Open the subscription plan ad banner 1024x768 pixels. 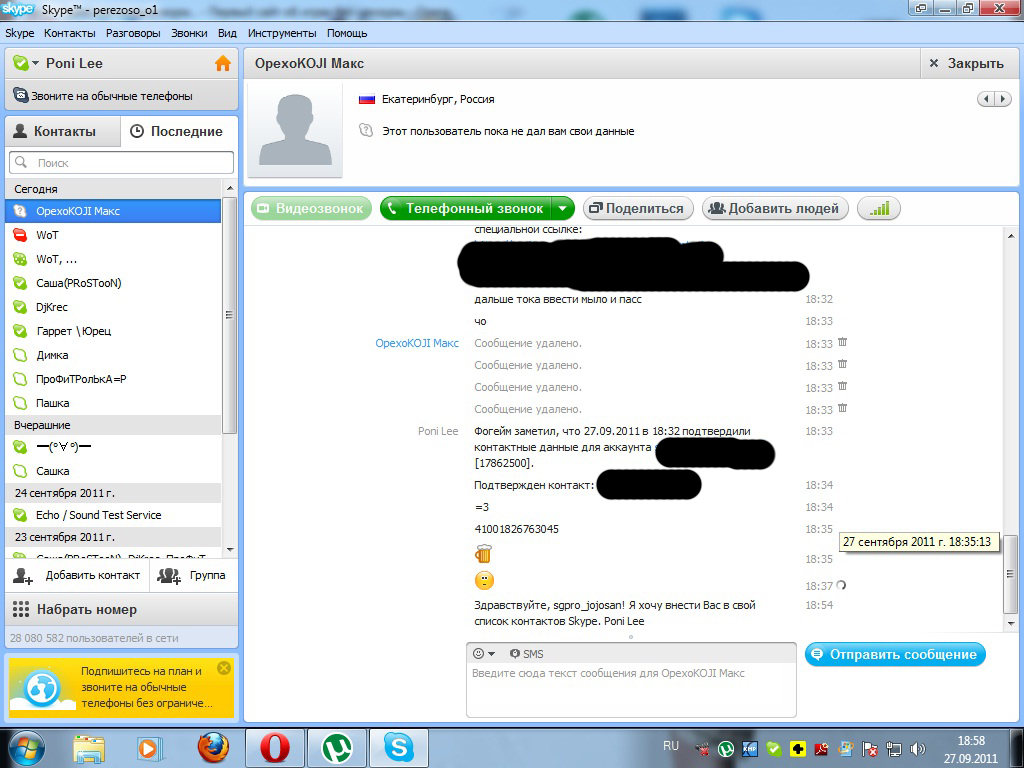tap(121, 687)
